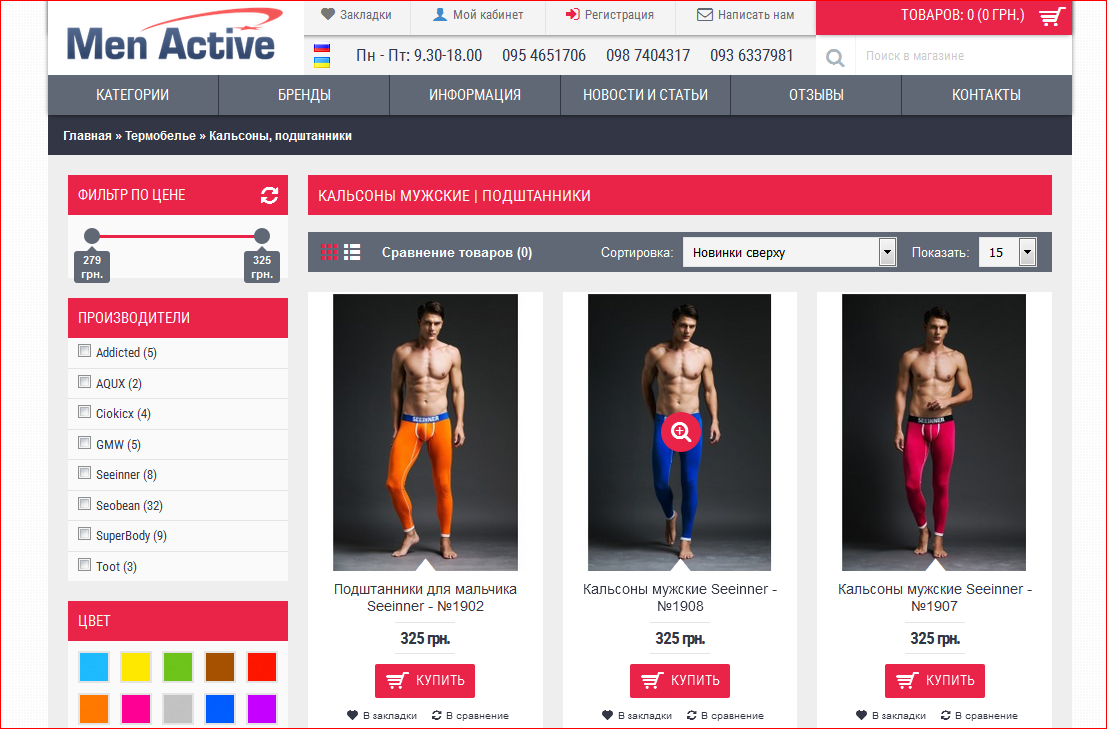Image resolution: width=1107 pixels, height=729 pixels.
Task: Click the maximum price slider handle
Action: 262,236
